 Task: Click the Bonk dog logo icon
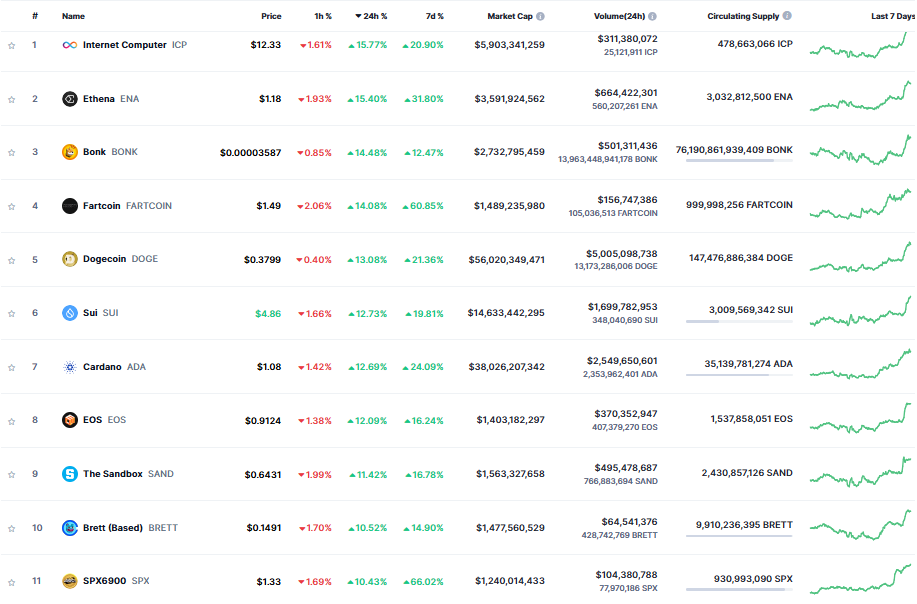pyautogui.click(x=70, y=152)
